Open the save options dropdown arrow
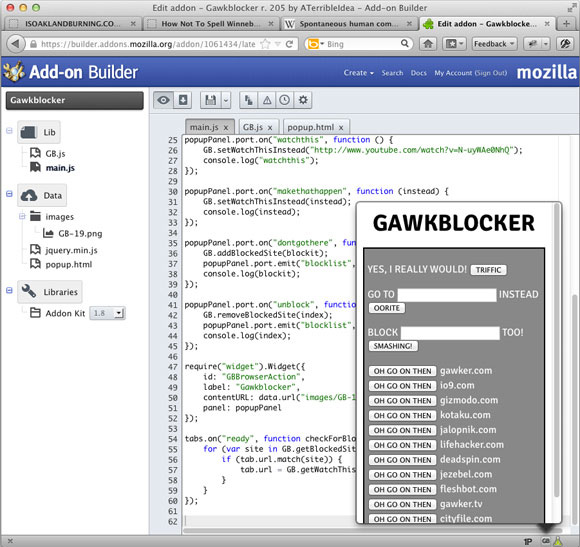 [x=226, y=100]
